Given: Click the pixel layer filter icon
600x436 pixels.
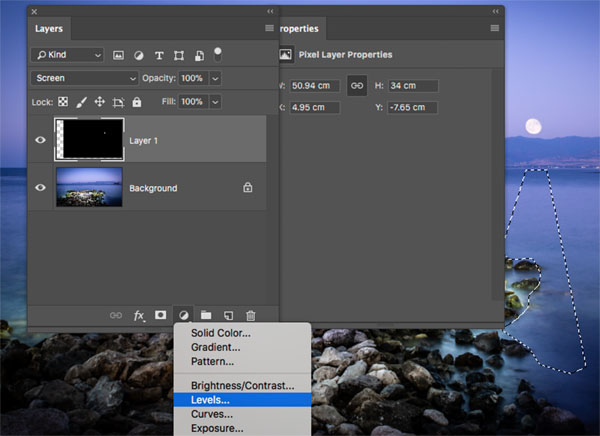Looking at the screenshot, I should 119,55.
